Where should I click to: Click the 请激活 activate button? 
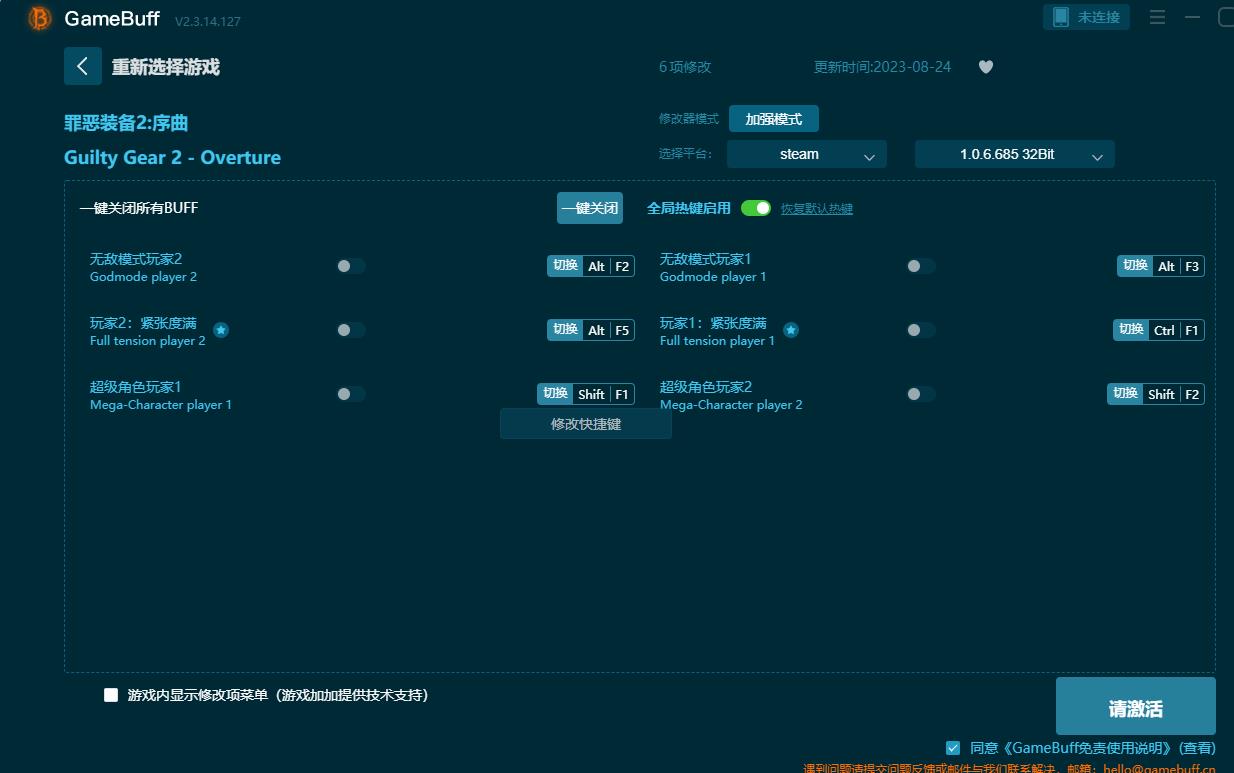[x=1136, y=706]
